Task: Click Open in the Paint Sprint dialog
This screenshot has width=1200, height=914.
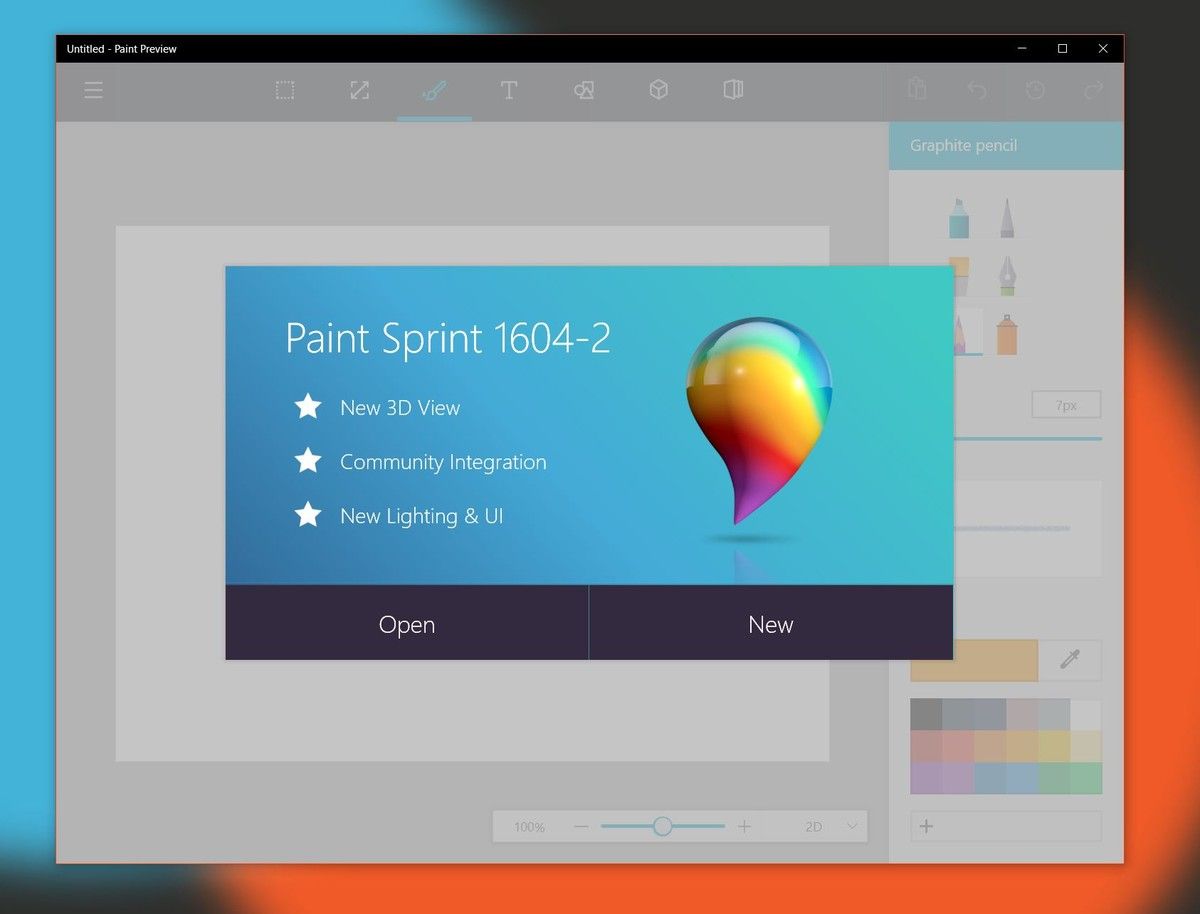Action: (406, 624)
